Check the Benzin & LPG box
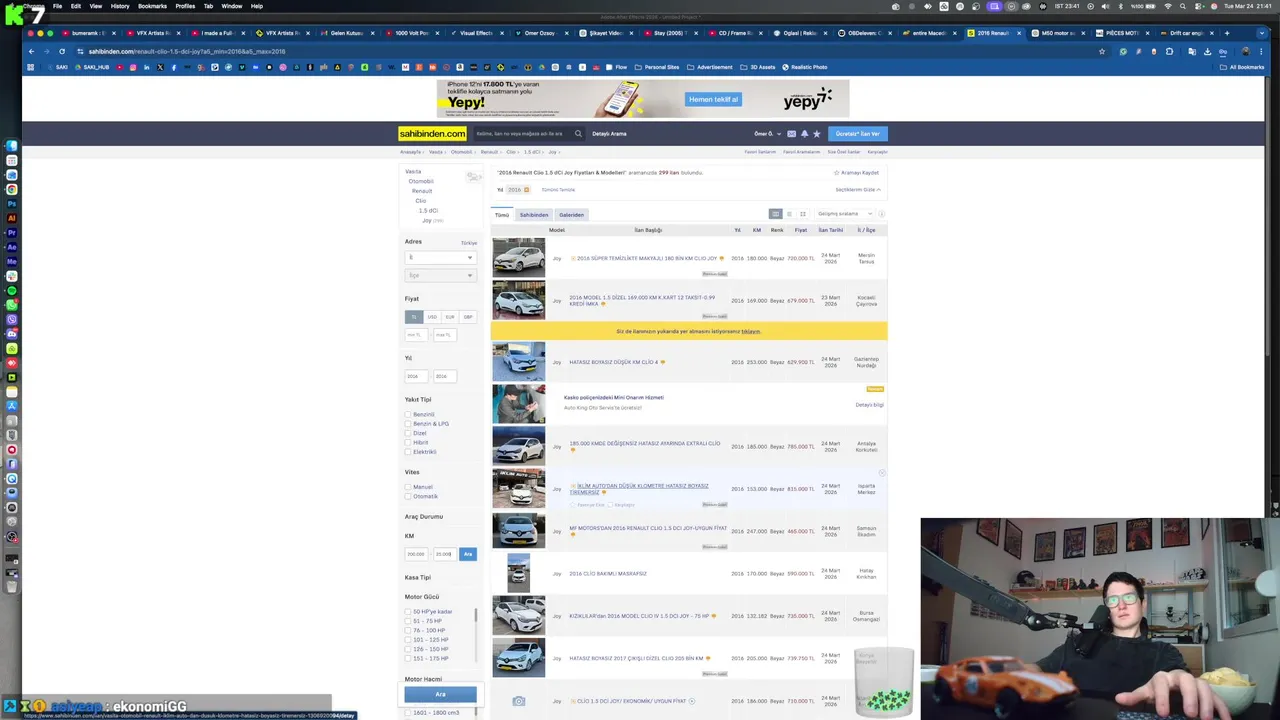1280x720 pixels. click(x=408, y=424)
